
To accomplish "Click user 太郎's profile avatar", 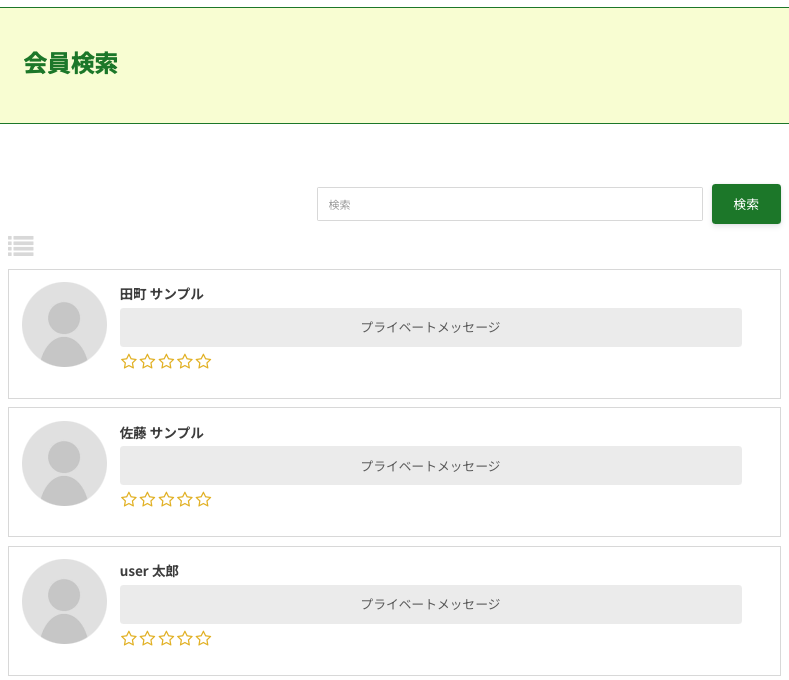I will 64,601.
